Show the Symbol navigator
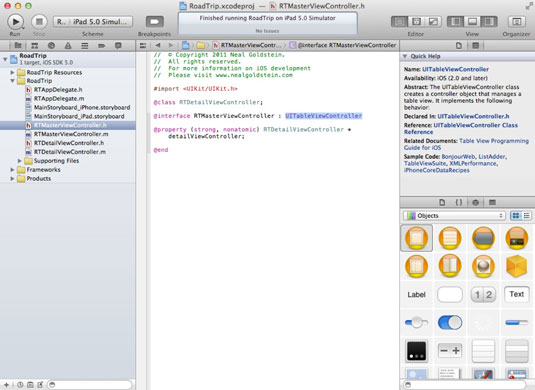535x390 pixels. click(34, 45)
